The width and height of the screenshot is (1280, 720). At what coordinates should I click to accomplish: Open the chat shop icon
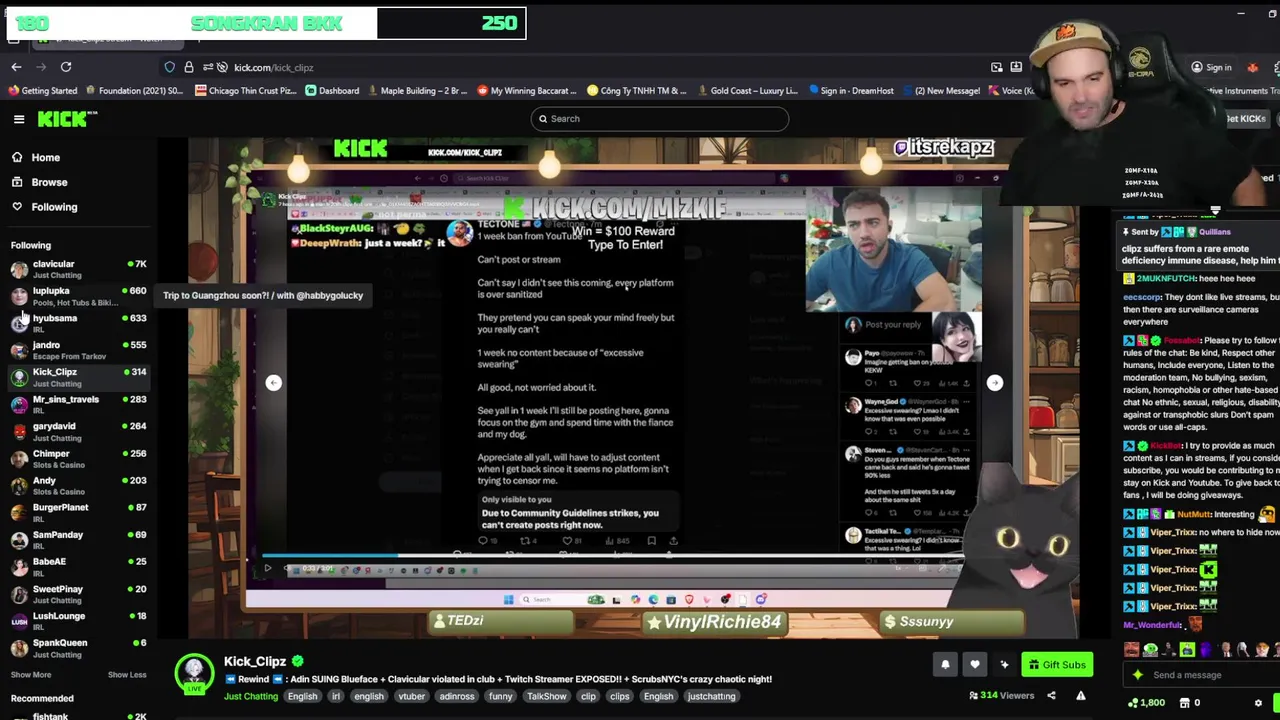1184,703
